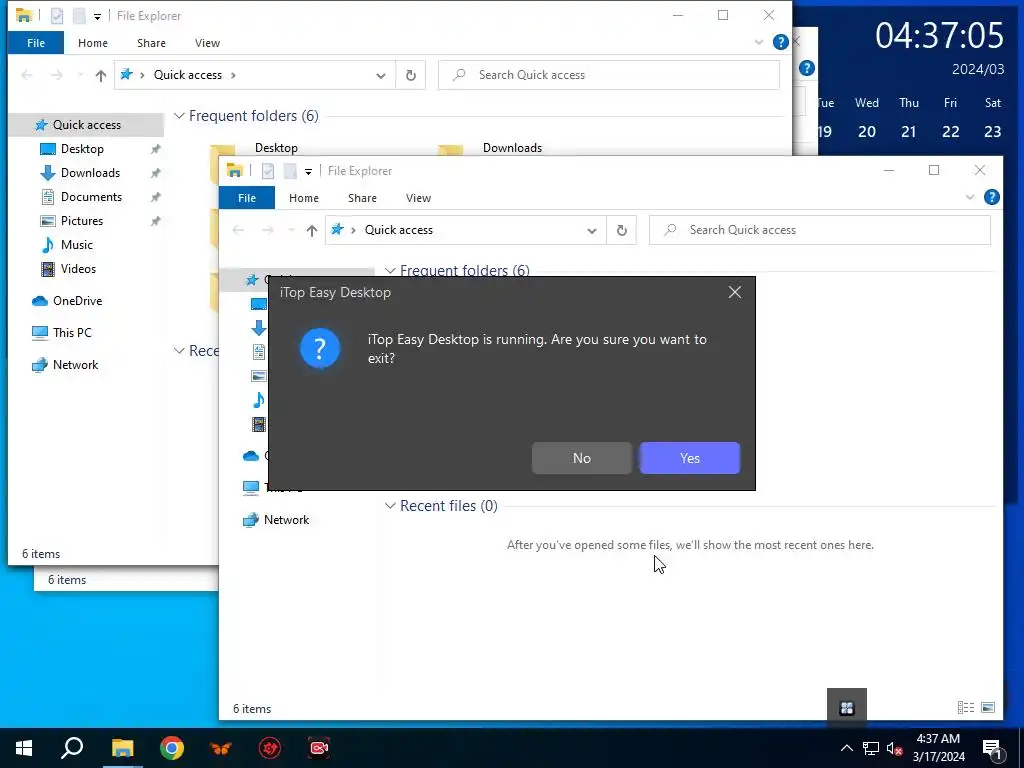This screenshot has width=1024, height=768.
Task: Select Documents in back Explorer sidebar
Action: point(91,197)
